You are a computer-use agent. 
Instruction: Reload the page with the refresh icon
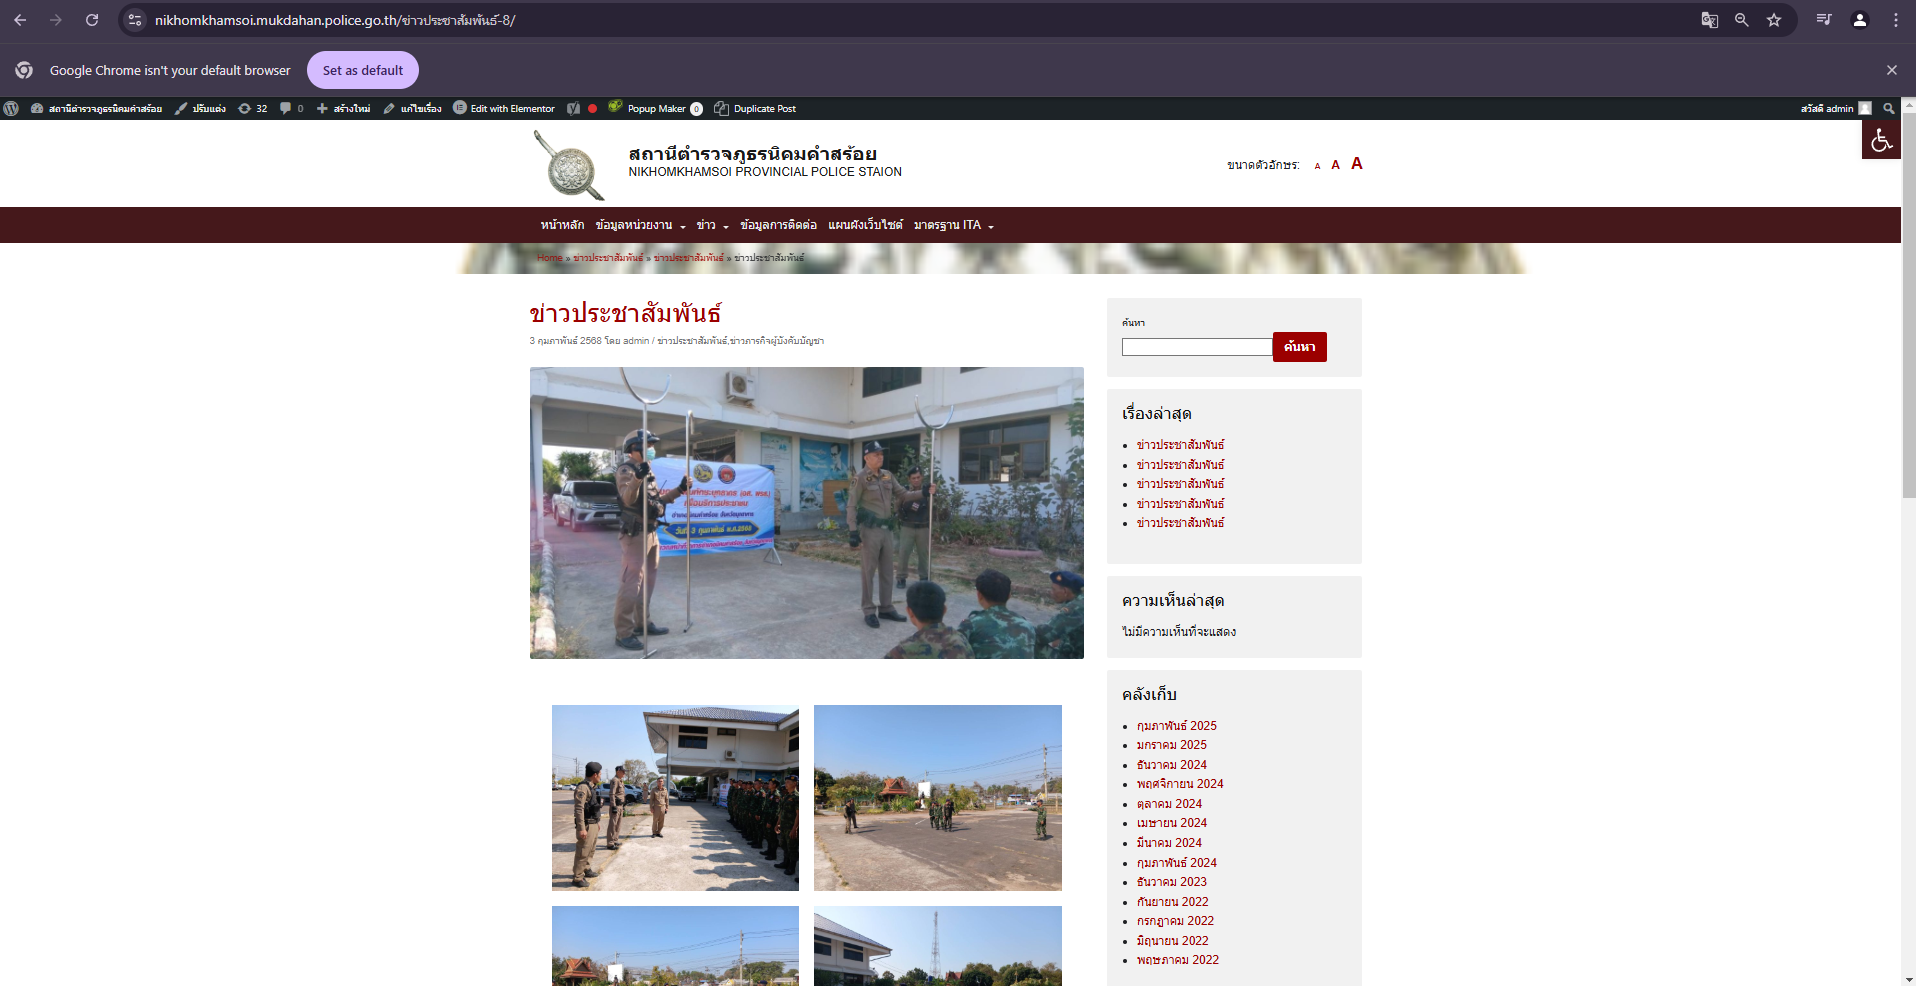tap(92, 20)
